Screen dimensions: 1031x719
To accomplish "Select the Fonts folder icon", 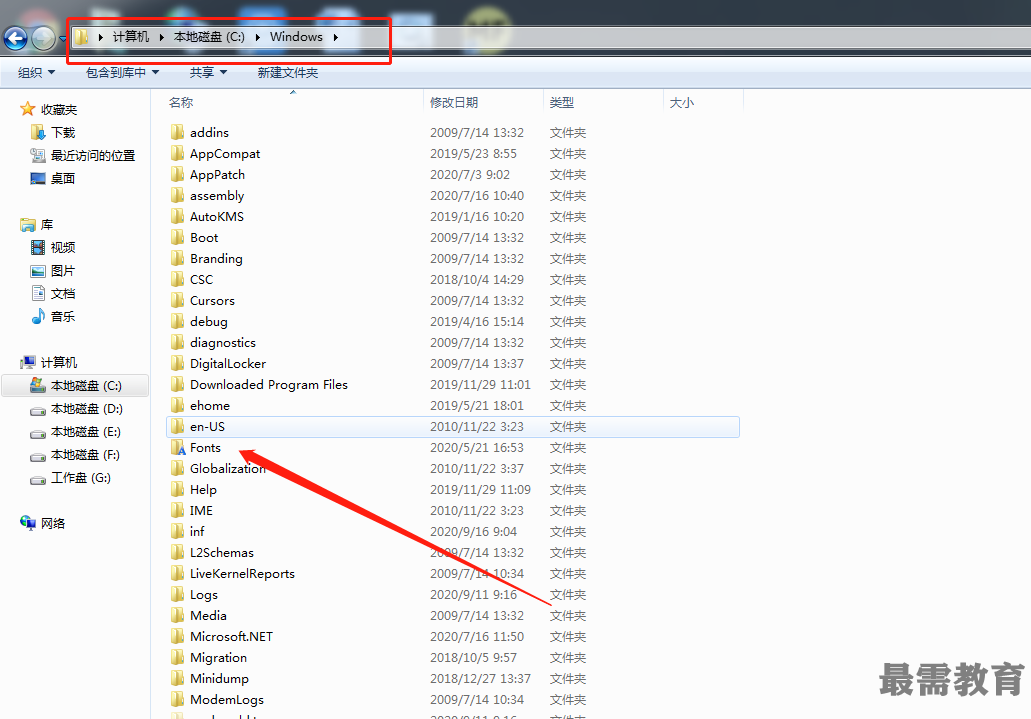I will [x=178, y=448].
